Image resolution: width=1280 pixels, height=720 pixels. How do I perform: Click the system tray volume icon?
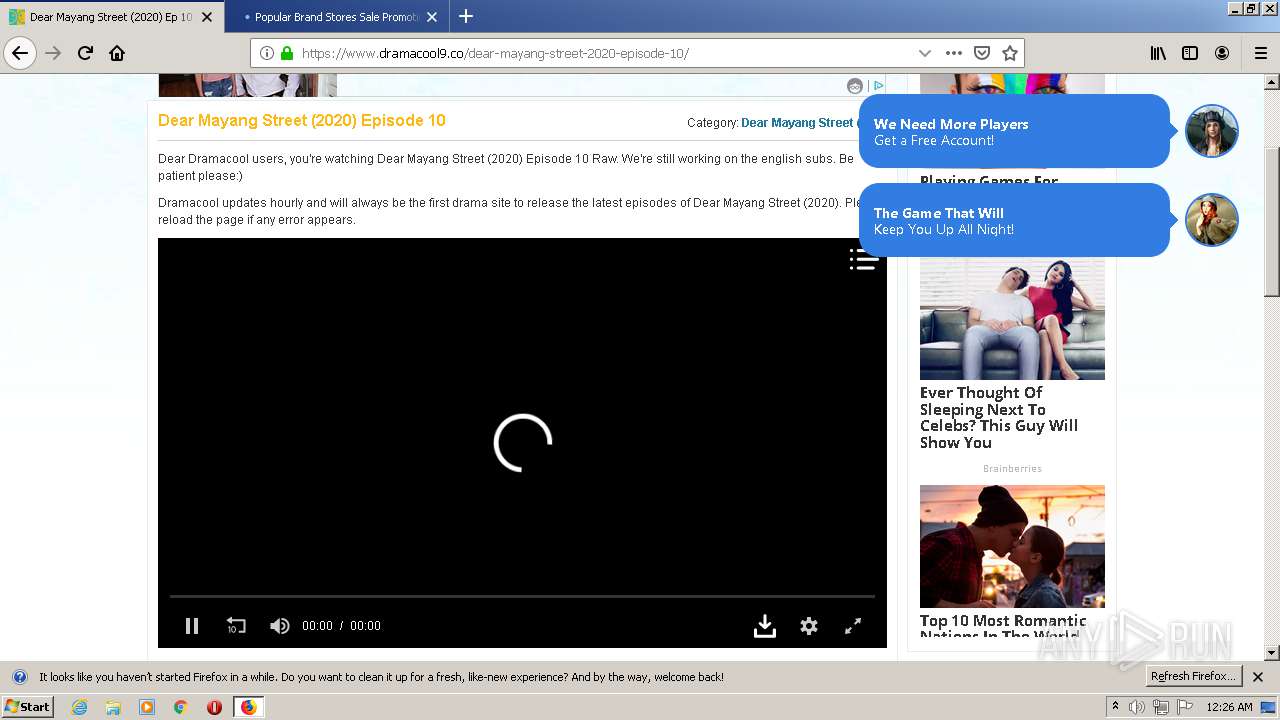click(1137, 707)
